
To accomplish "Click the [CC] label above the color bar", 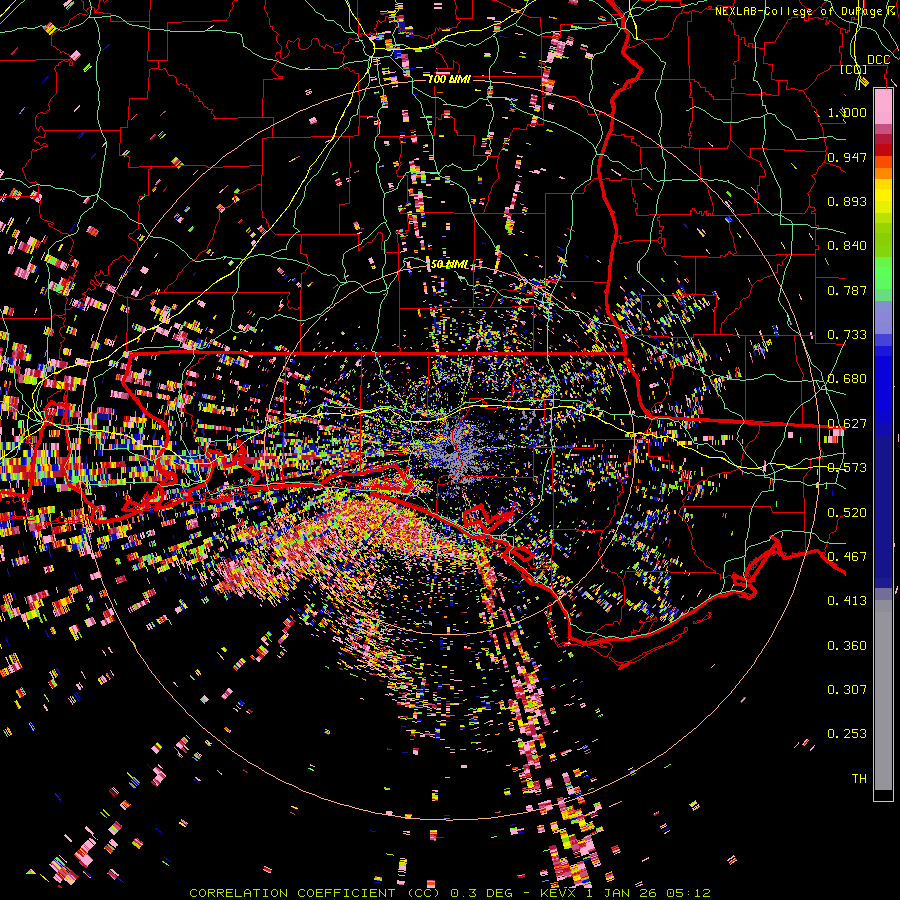I will (x=854, y=69).
